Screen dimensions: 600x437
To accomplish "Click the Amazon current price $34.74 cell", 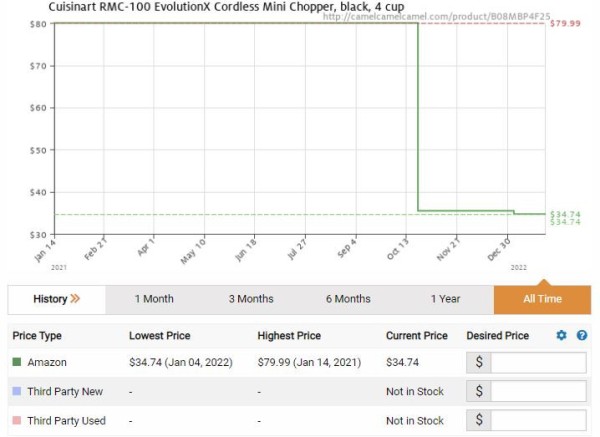I will point(403,362).
